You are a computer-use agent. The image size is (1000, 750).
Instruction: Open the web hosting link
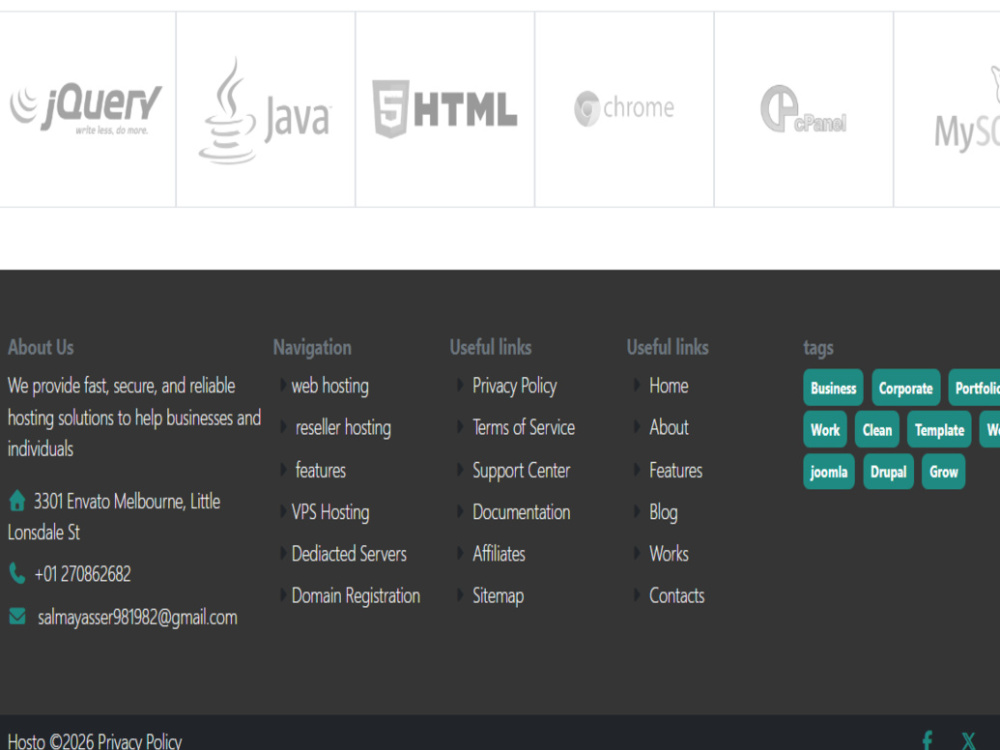pyautogui.click(x=330, y=386)
